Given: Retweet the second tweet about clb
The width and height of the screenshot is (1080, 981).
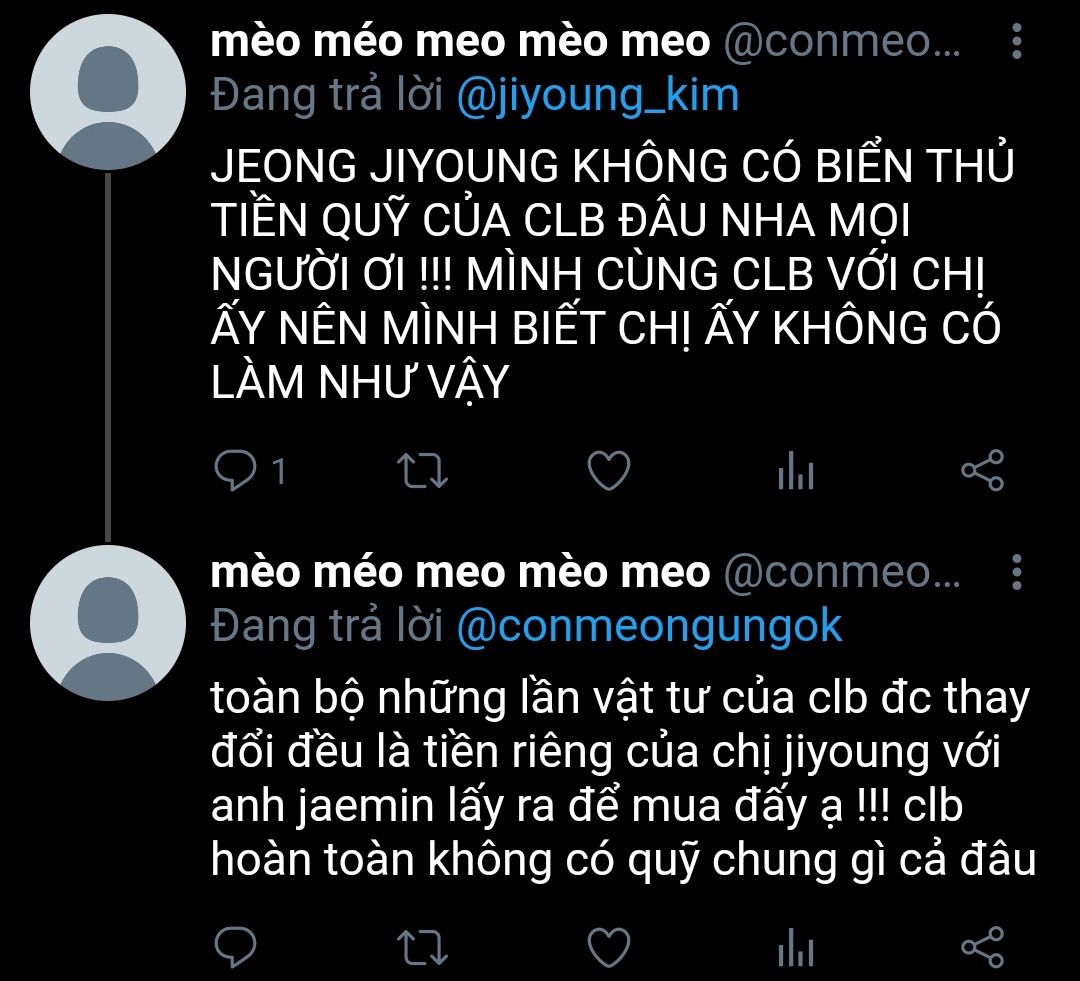Looking at the screenshot, I should point(423,947).
